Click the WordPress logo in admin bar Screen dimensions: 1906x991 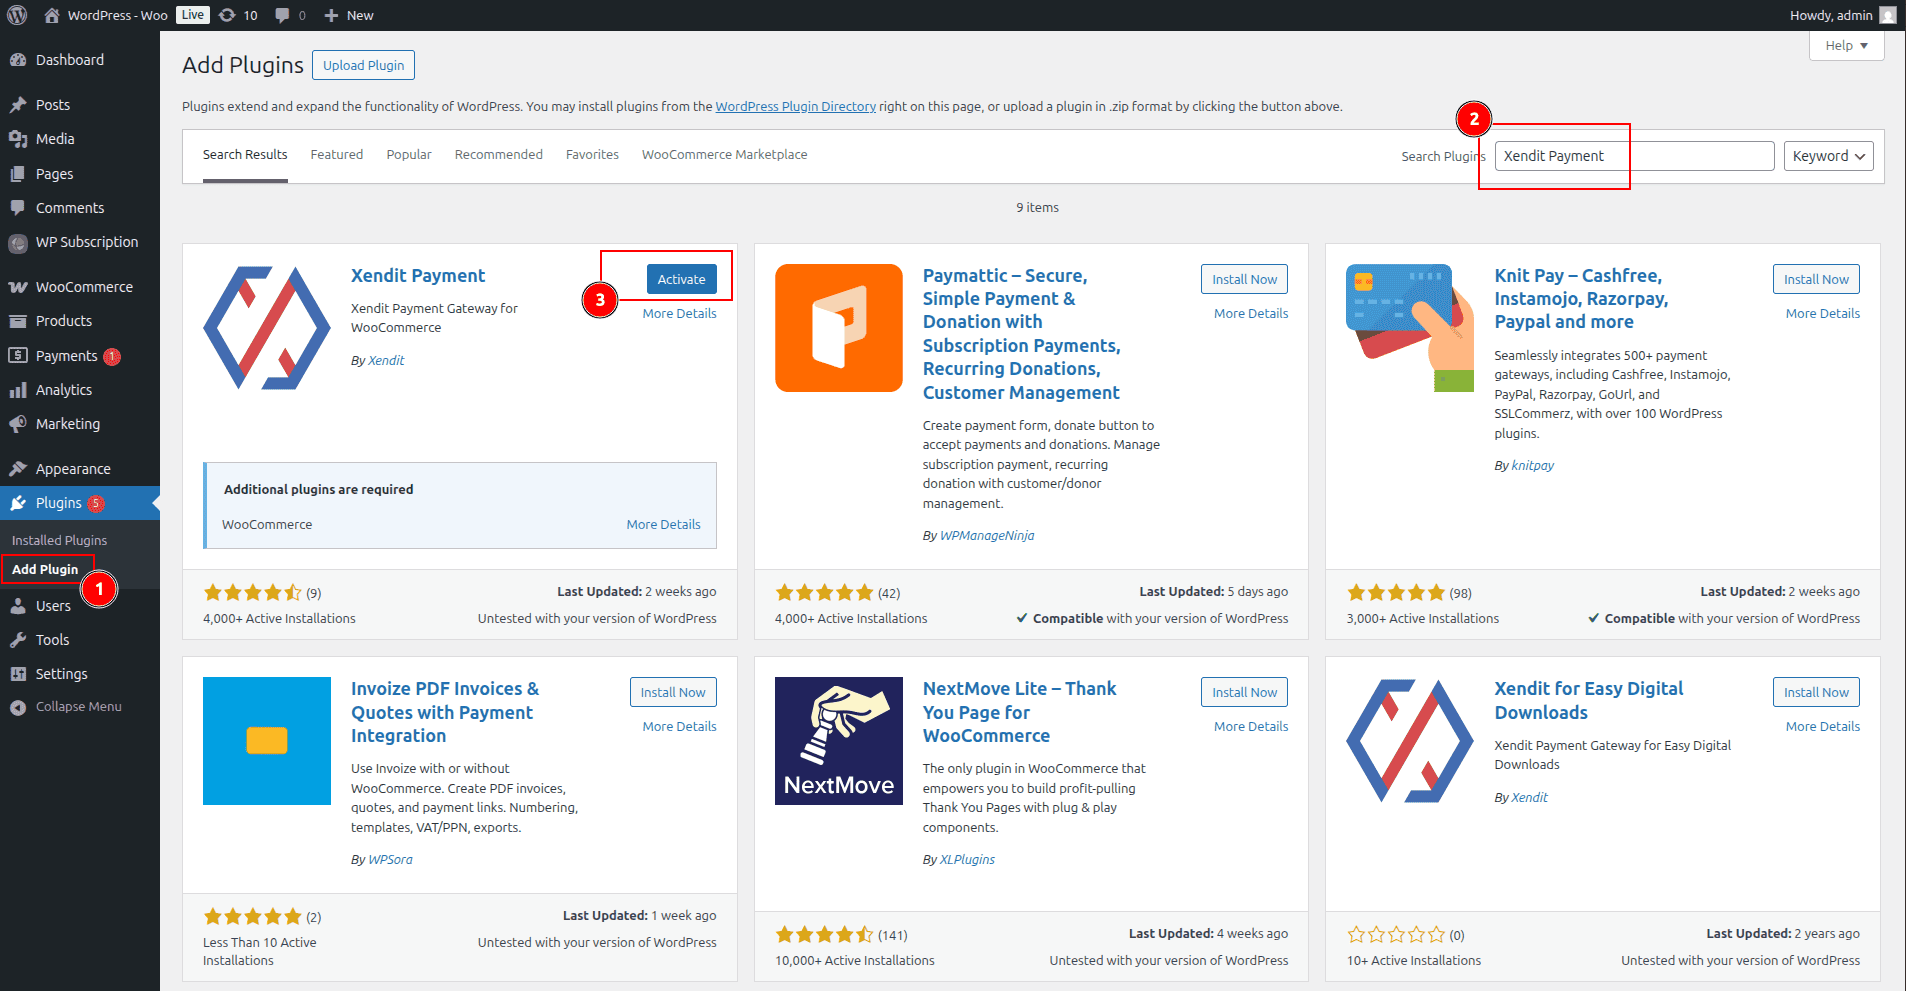coord(17,15)
